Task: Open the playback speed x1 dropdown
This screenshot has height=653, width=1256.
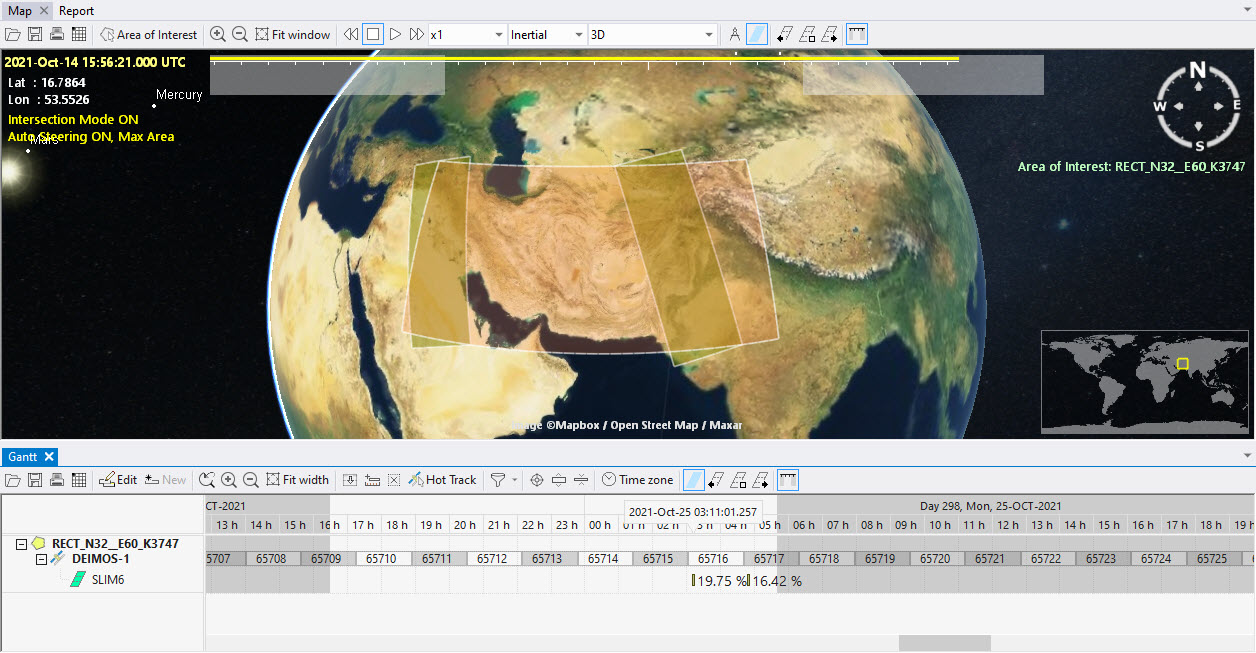Action: (x=467, y=34)
